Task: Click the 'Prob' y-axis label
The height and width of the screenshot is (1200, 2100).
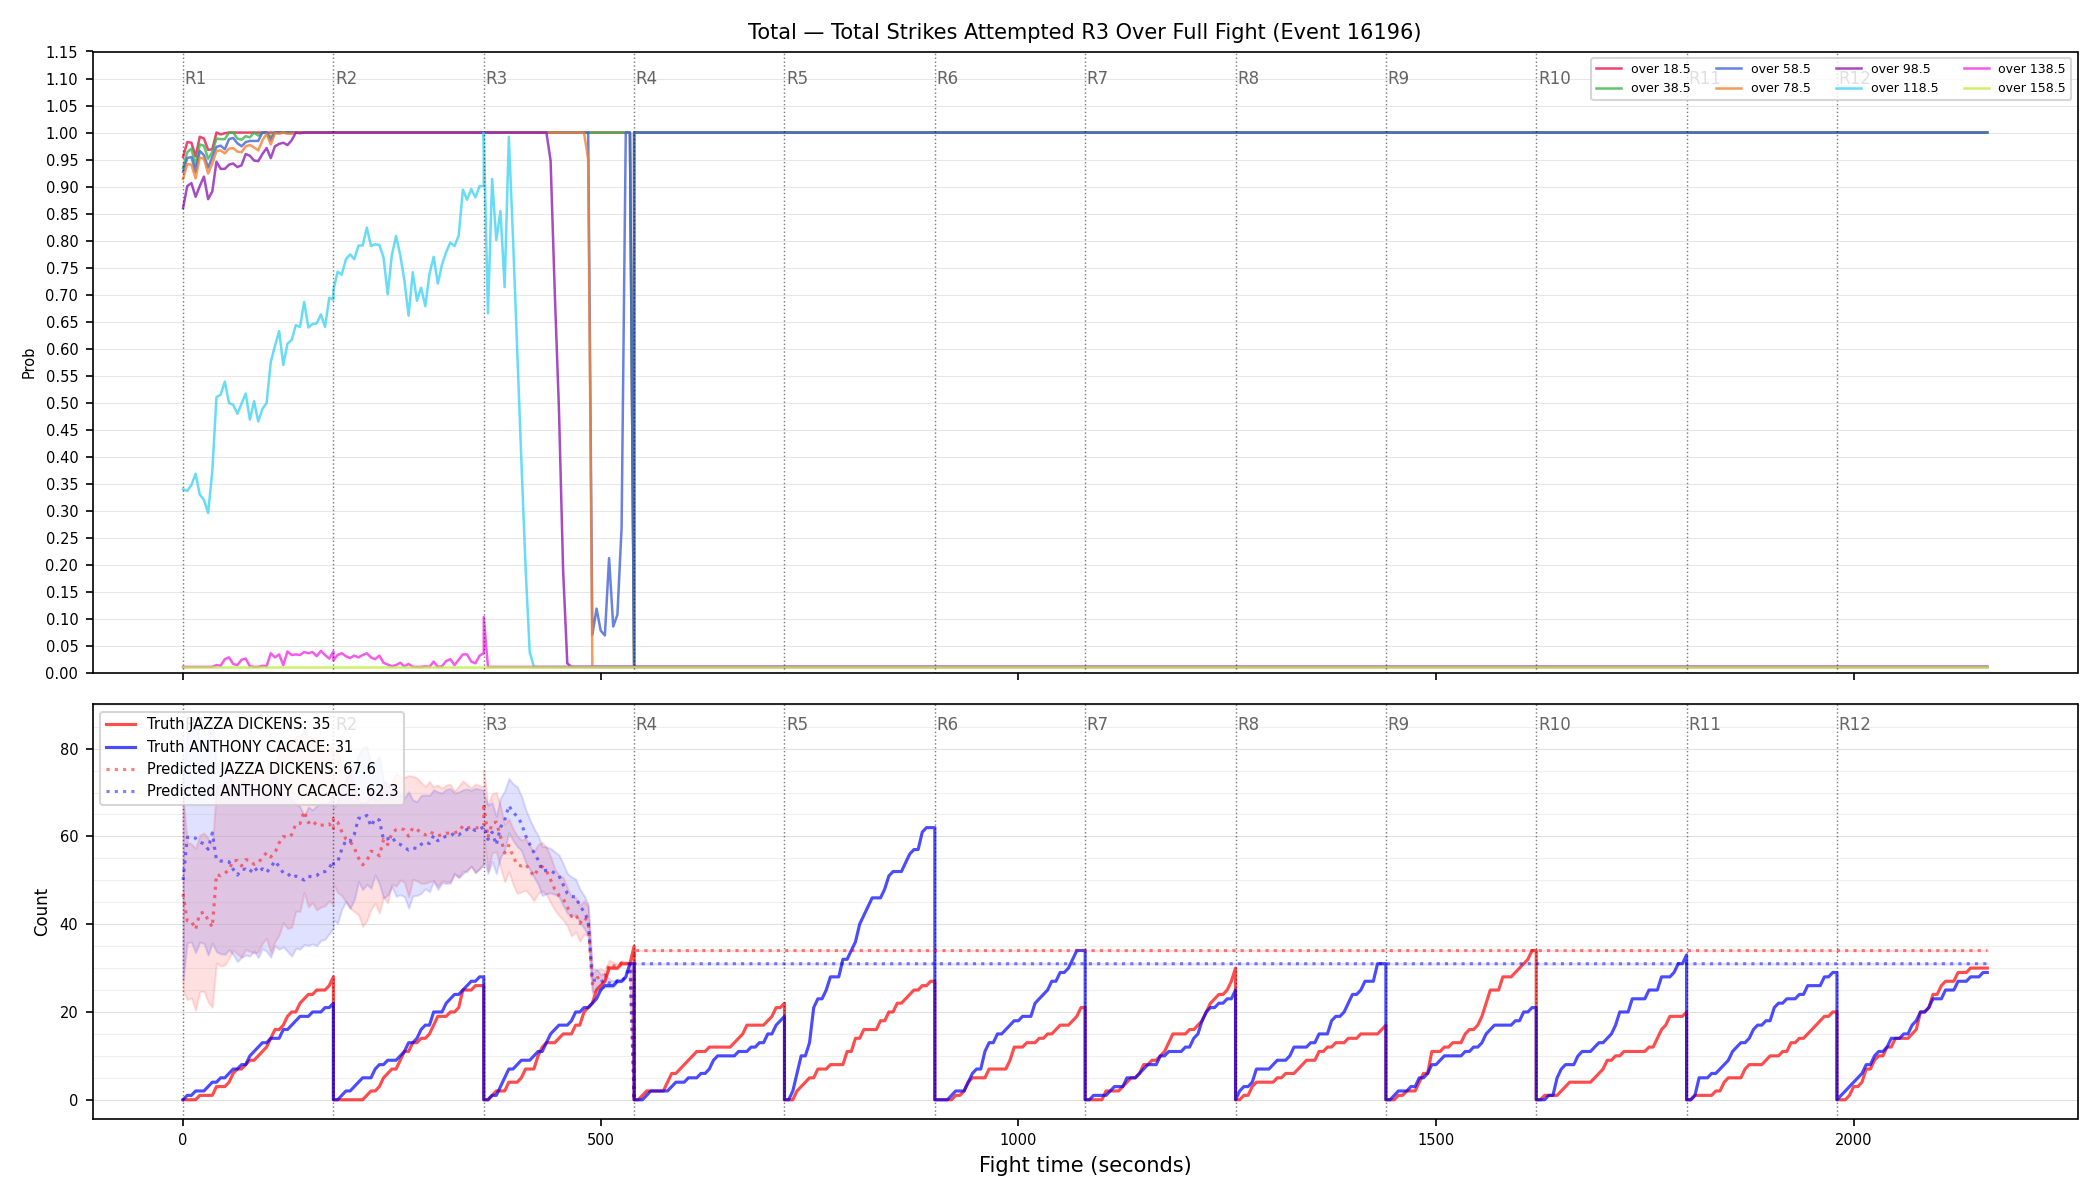Action: click(28, 363)
